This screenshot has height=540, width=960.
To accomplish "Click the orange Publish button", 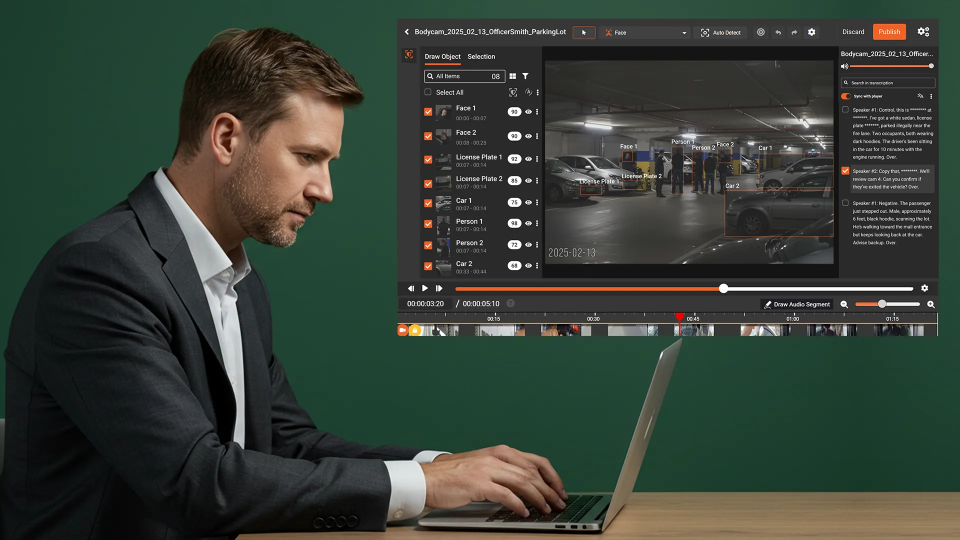I will pos(888,32).
